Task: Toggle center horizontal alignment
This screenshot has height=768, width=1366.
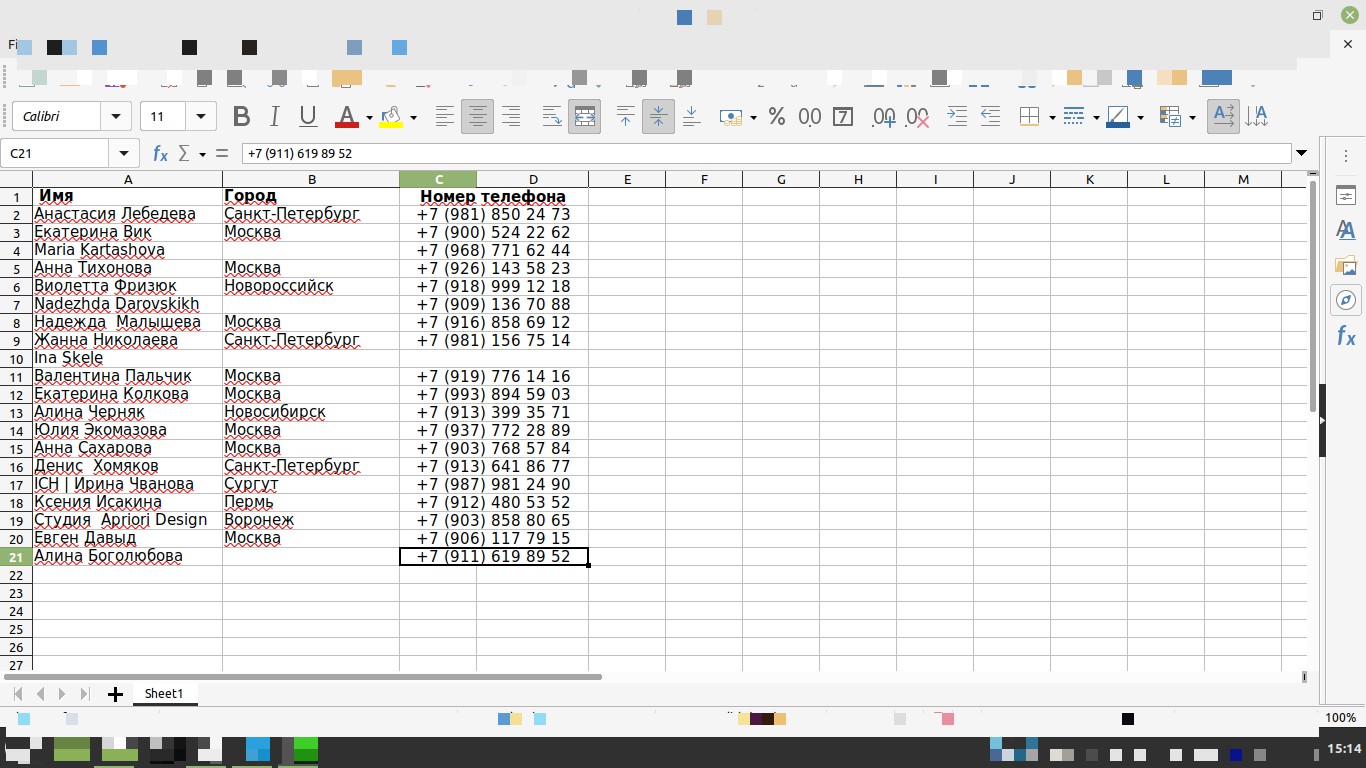Action: tap(478, 117)
